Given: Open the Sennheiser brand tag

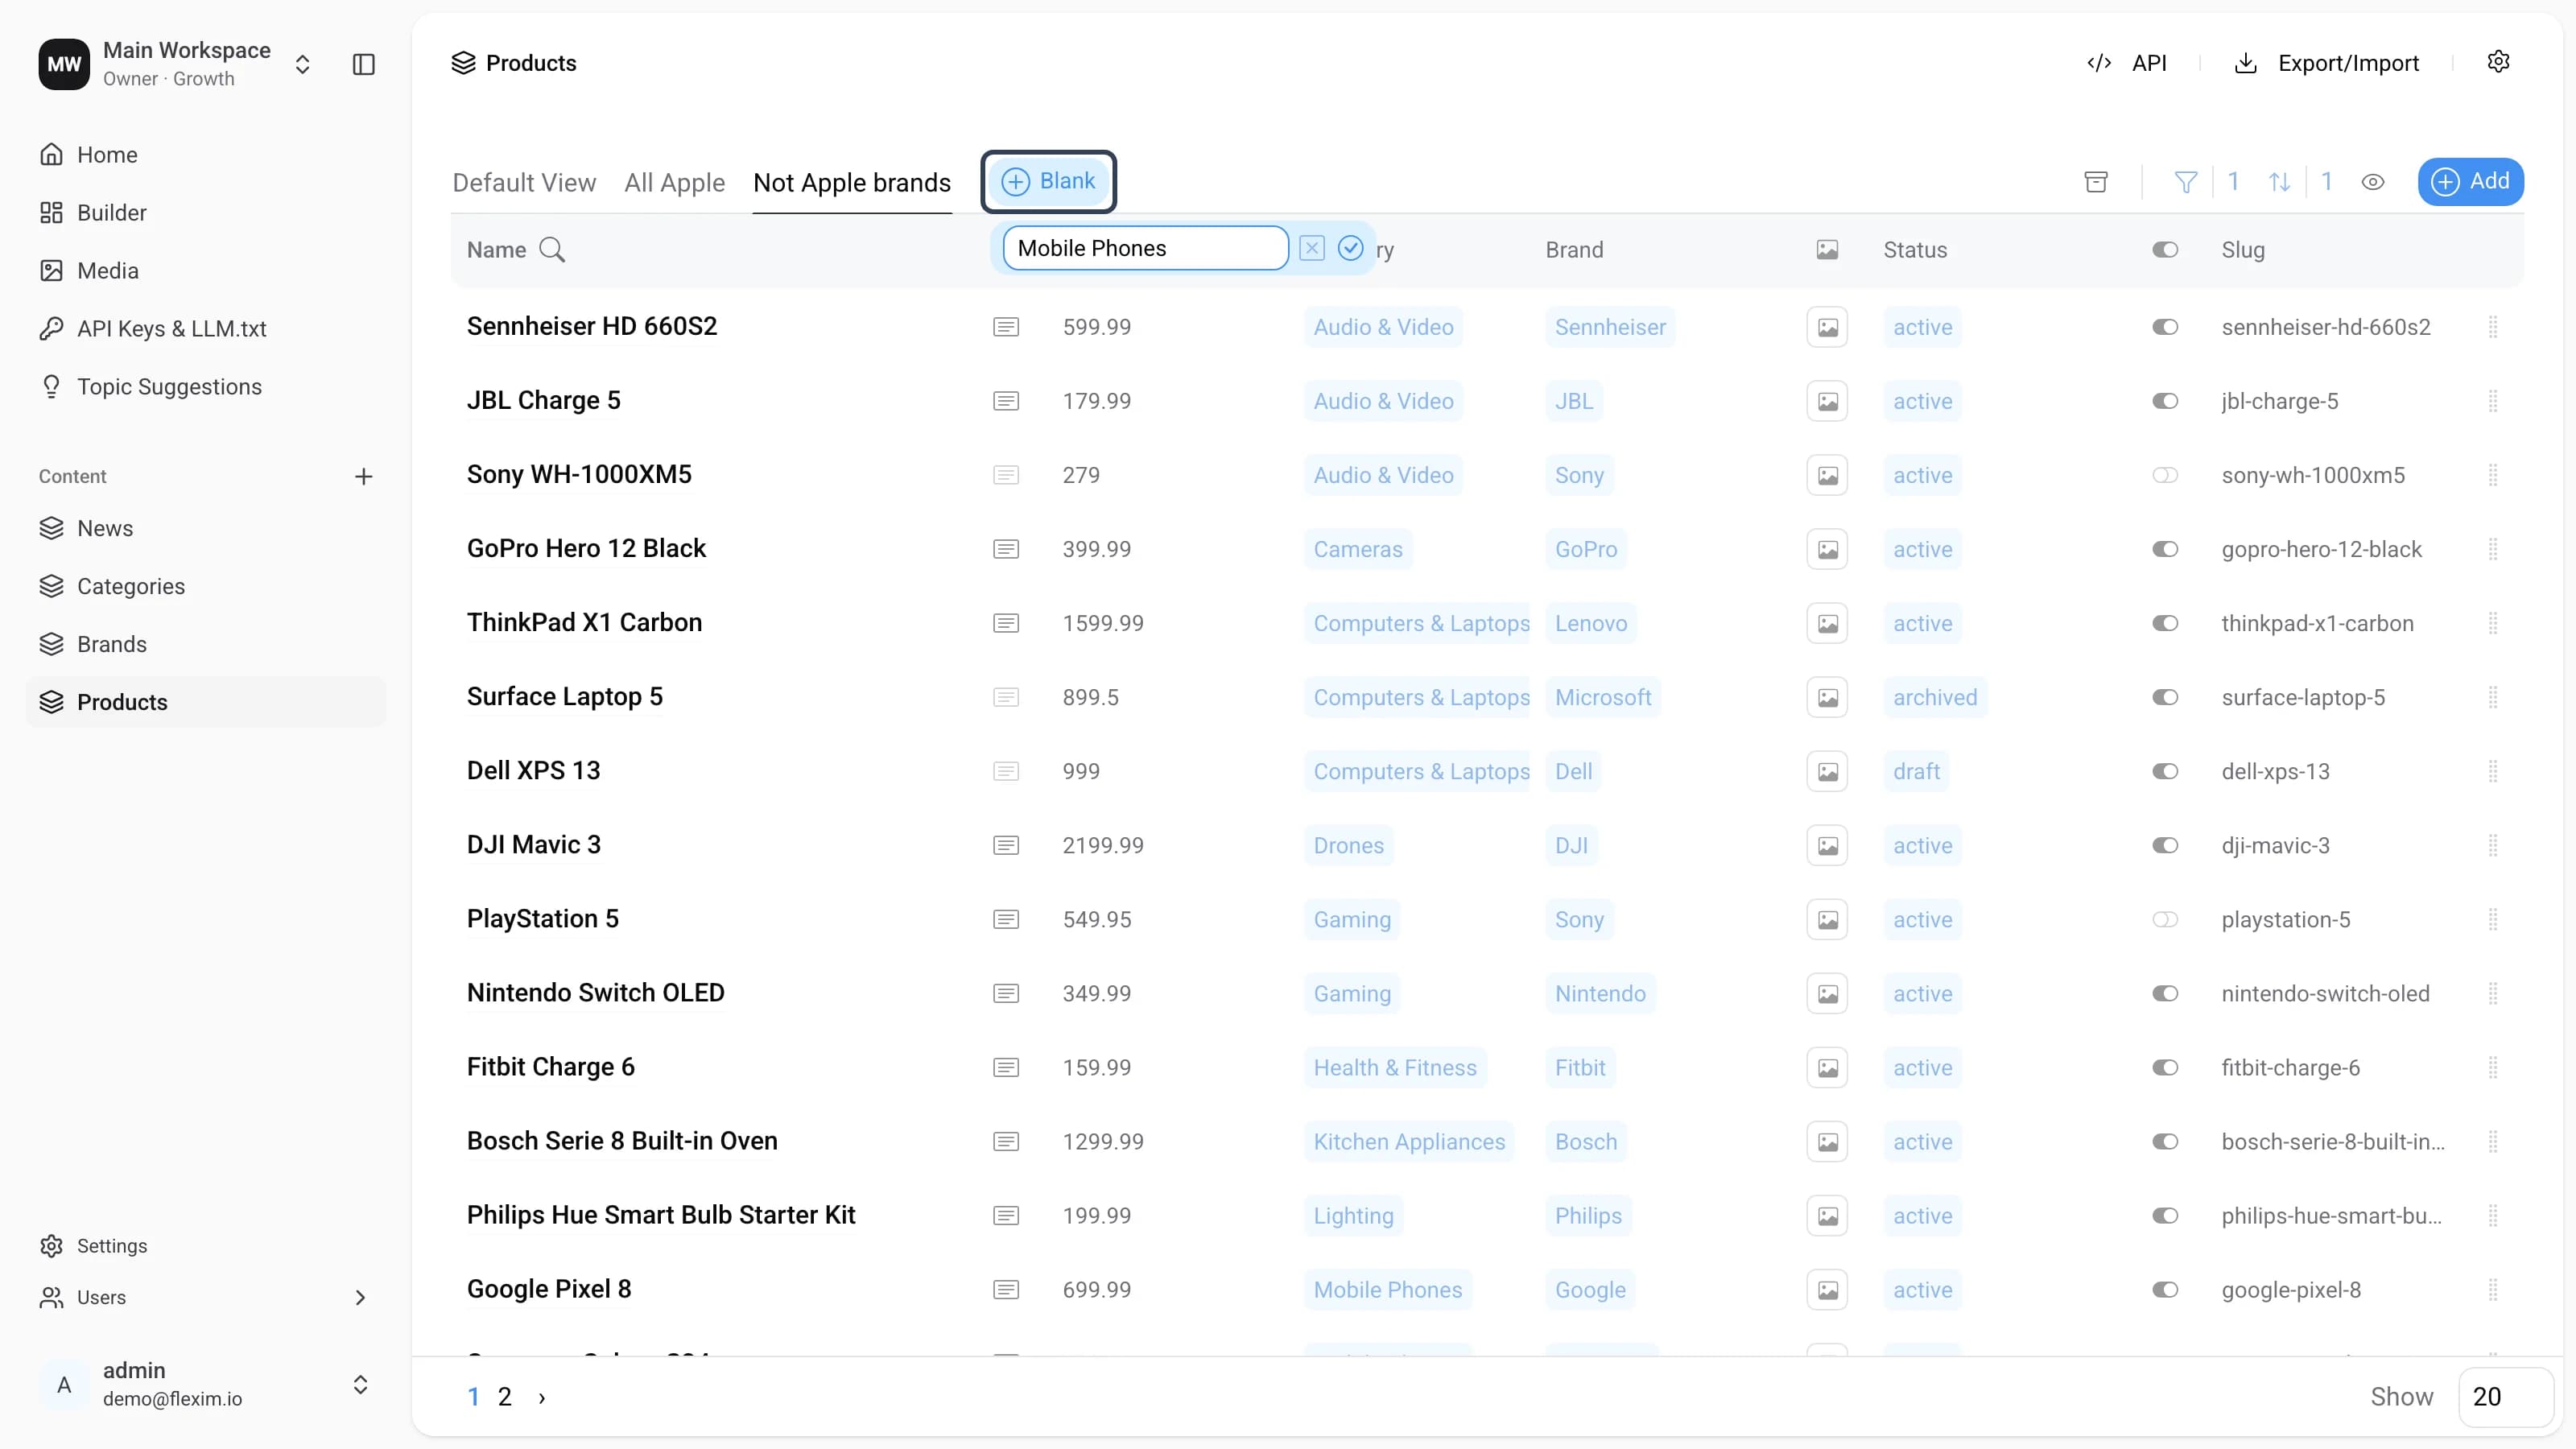Looking at the screenshot, I should coord(1610,327).
